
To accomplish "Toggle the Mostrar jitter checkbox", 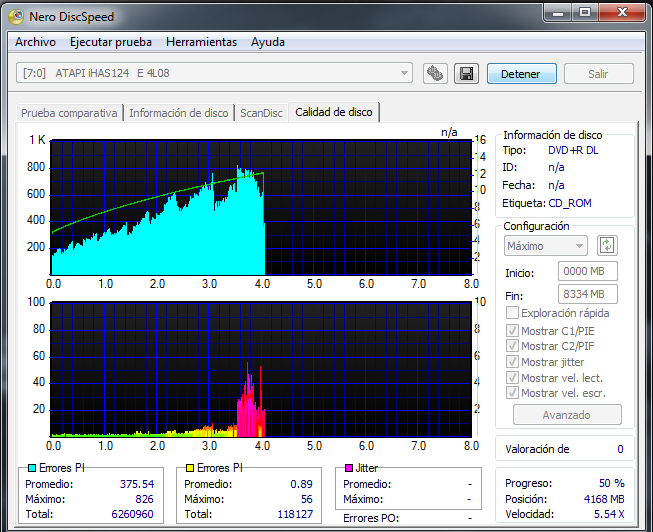I will [514, 362].
